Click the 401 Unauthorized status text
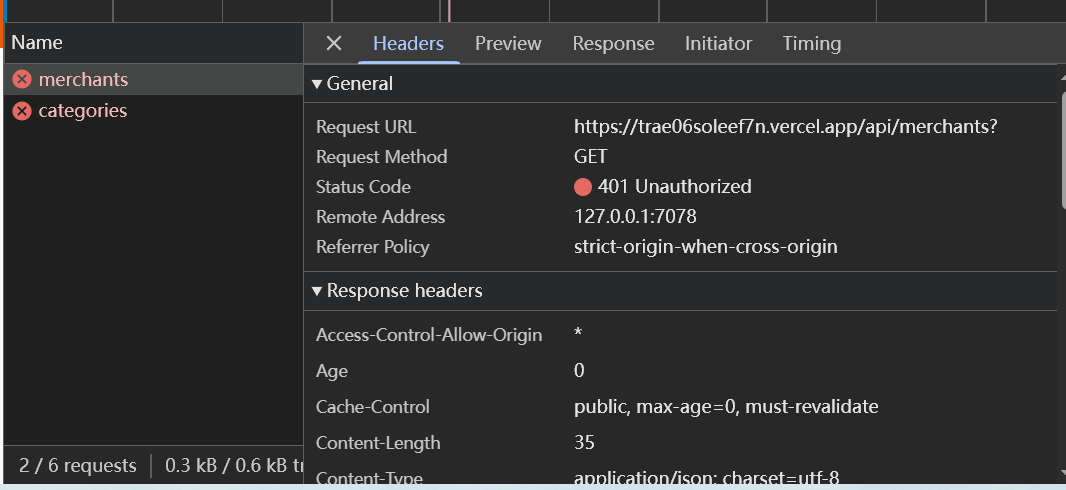Screen dimensions: 1066x490 coord(674,187)
